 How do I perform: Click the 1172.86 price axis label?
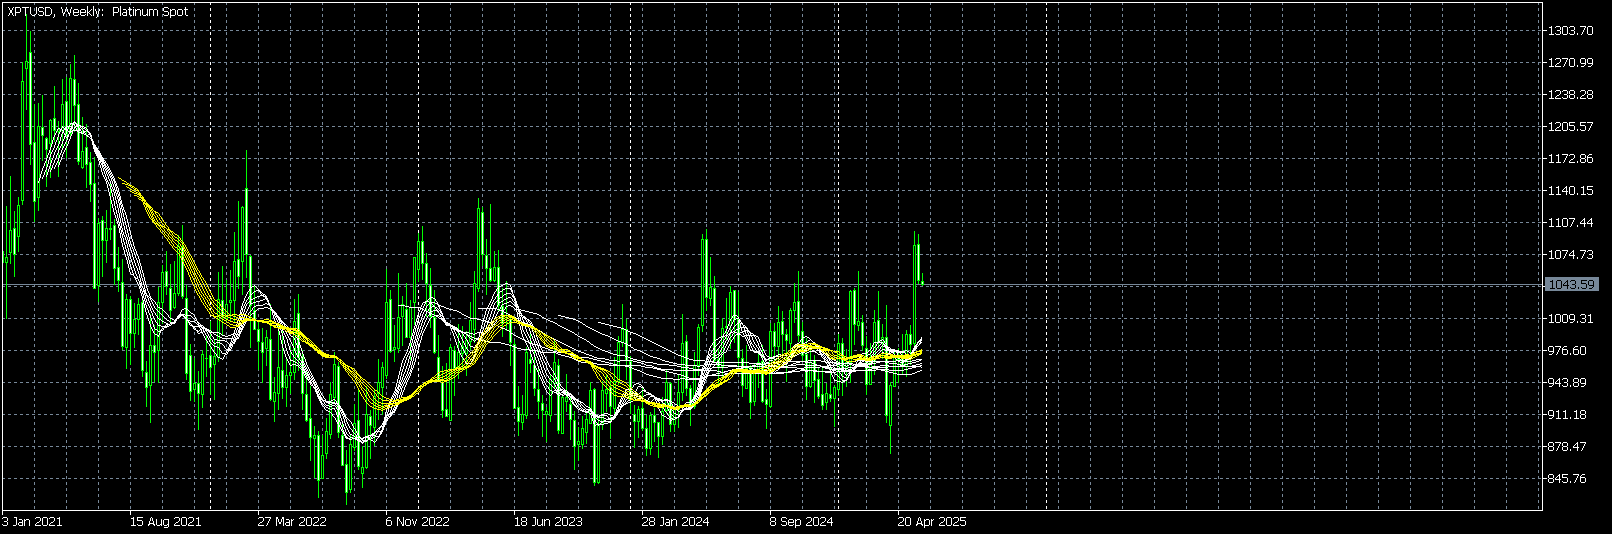1571,159
